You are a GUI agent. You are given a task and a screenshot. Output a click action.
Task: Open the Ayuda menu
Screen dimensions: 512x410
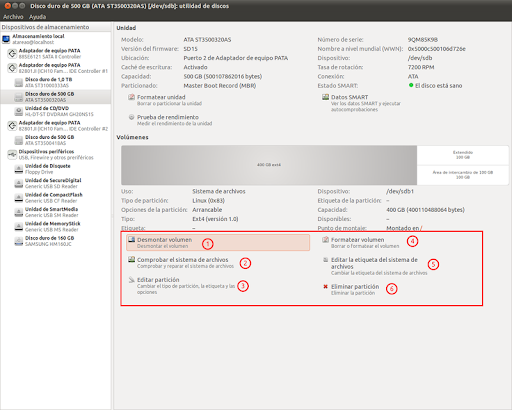point(37,17)
